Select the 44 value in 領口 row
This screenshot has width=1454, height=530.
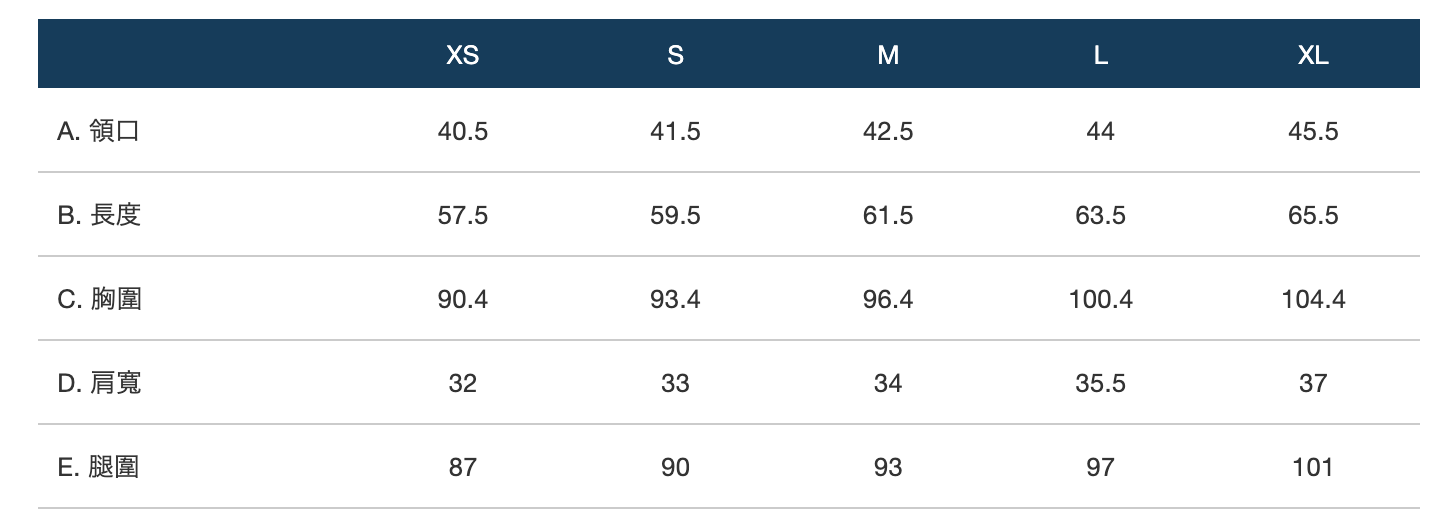click(x=1100, y=131)
